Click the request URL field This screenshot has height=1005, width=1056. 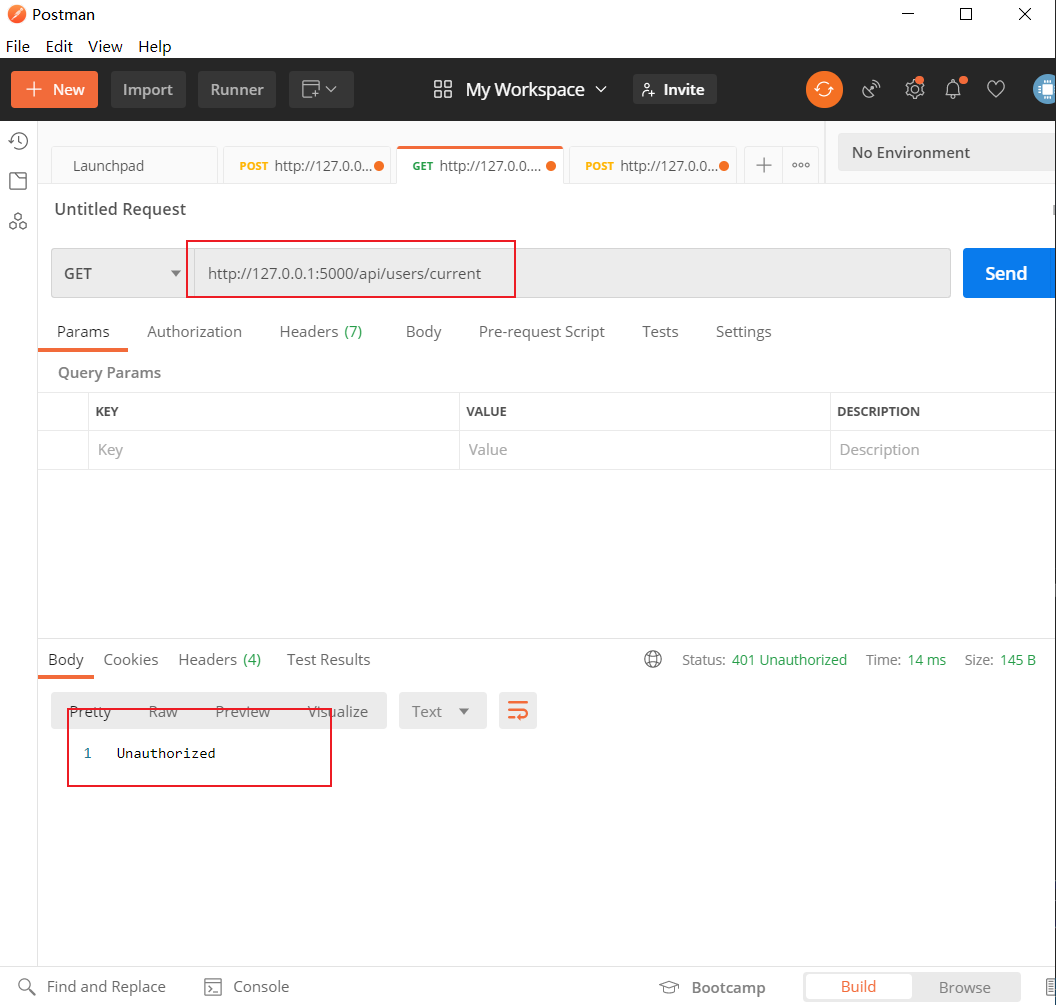pos(572,273)
